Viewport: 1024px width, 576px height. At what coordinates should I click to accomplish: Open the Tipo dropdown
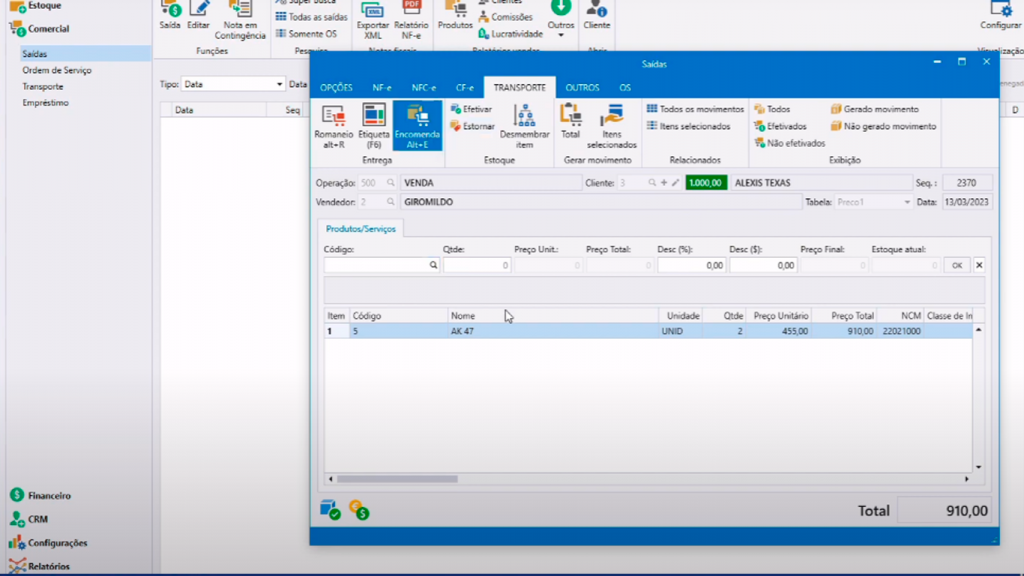[x=278, y=85]
